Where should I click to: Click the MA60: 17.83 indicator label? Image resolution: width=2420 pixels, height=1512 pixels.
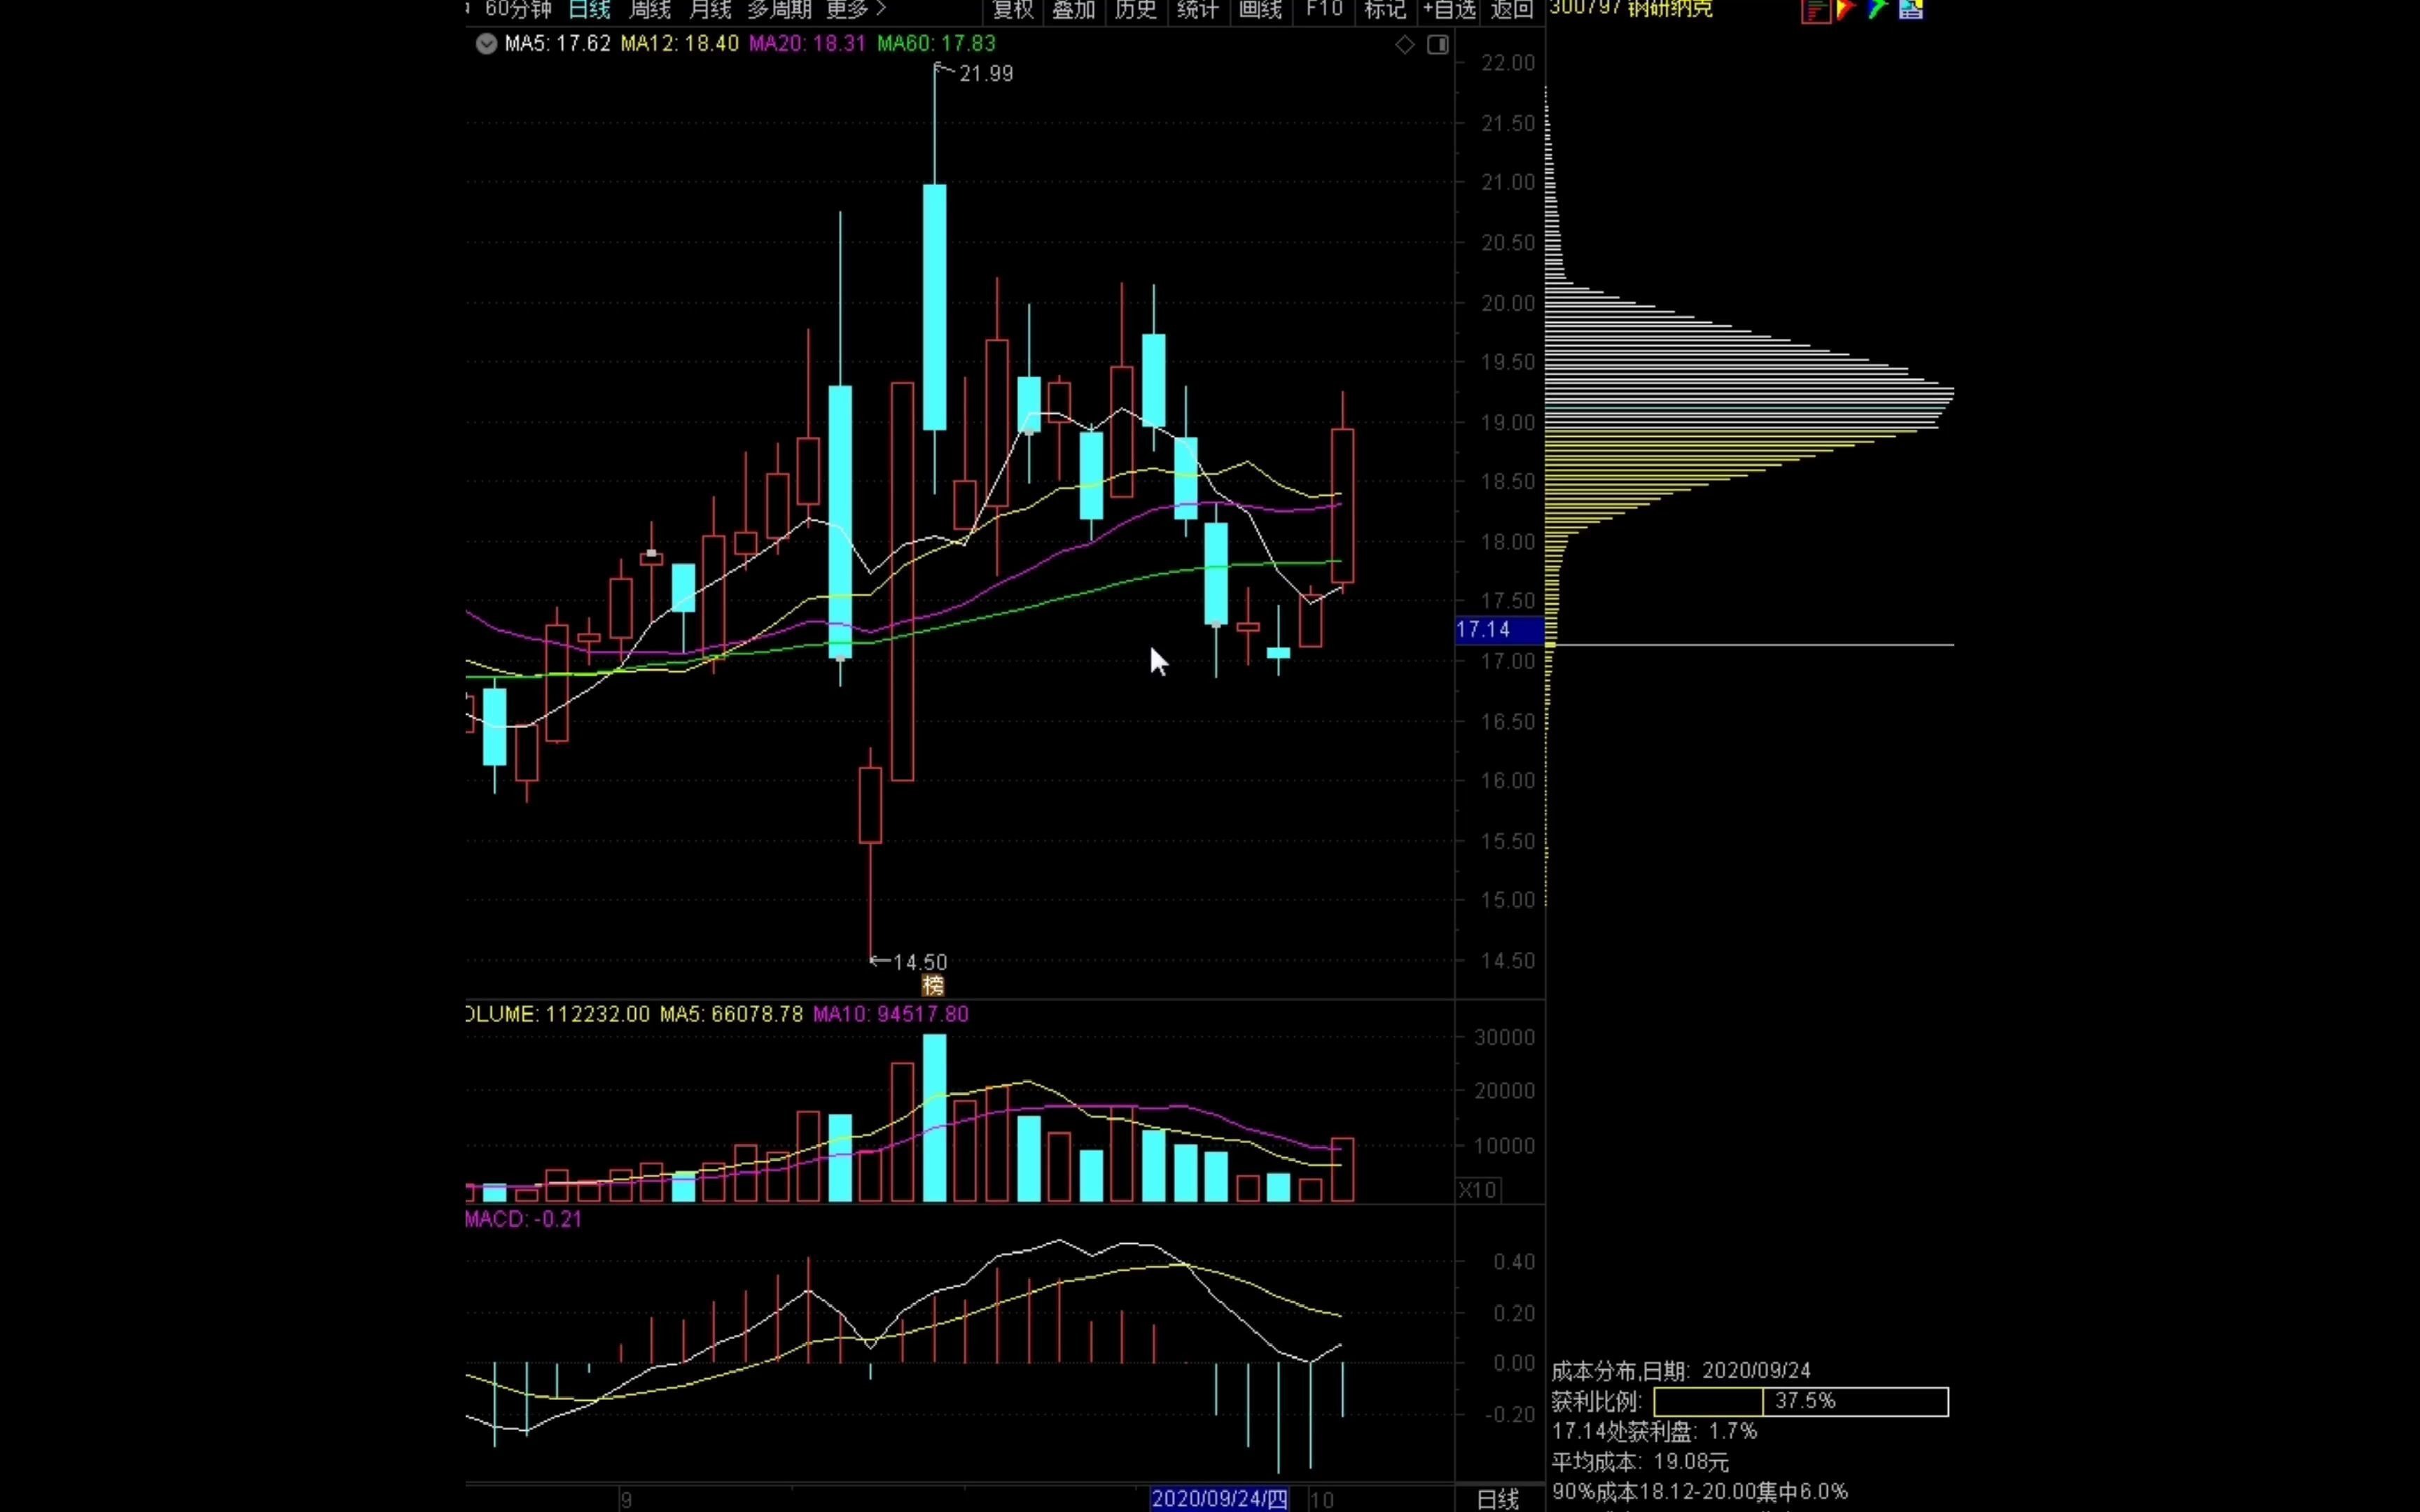click(936, 44)
